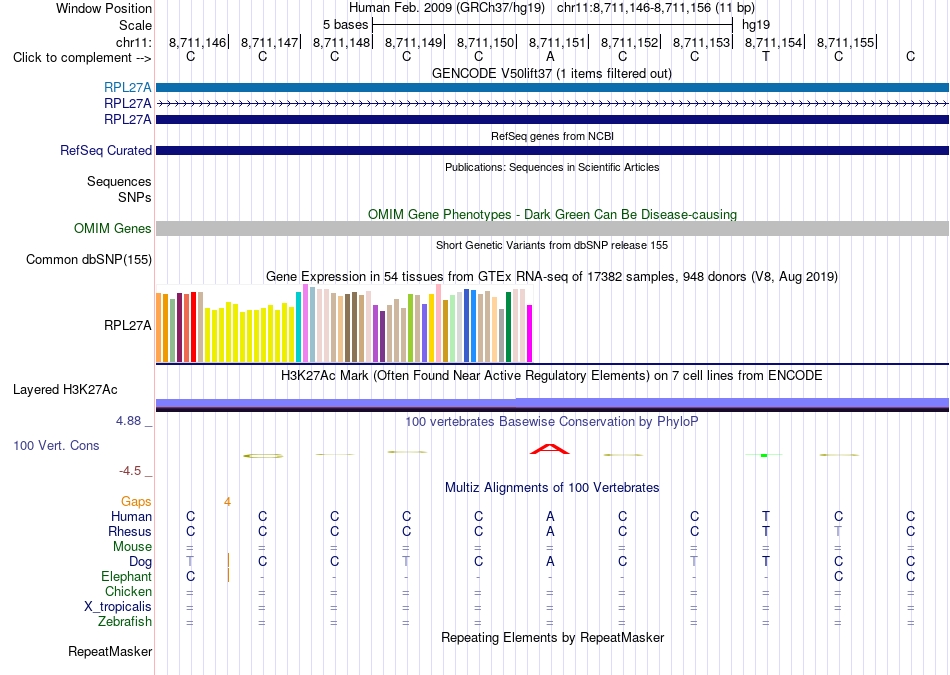Click the RefSeq Curated track label
Screen dimensions: 950x675
point(105,150)
